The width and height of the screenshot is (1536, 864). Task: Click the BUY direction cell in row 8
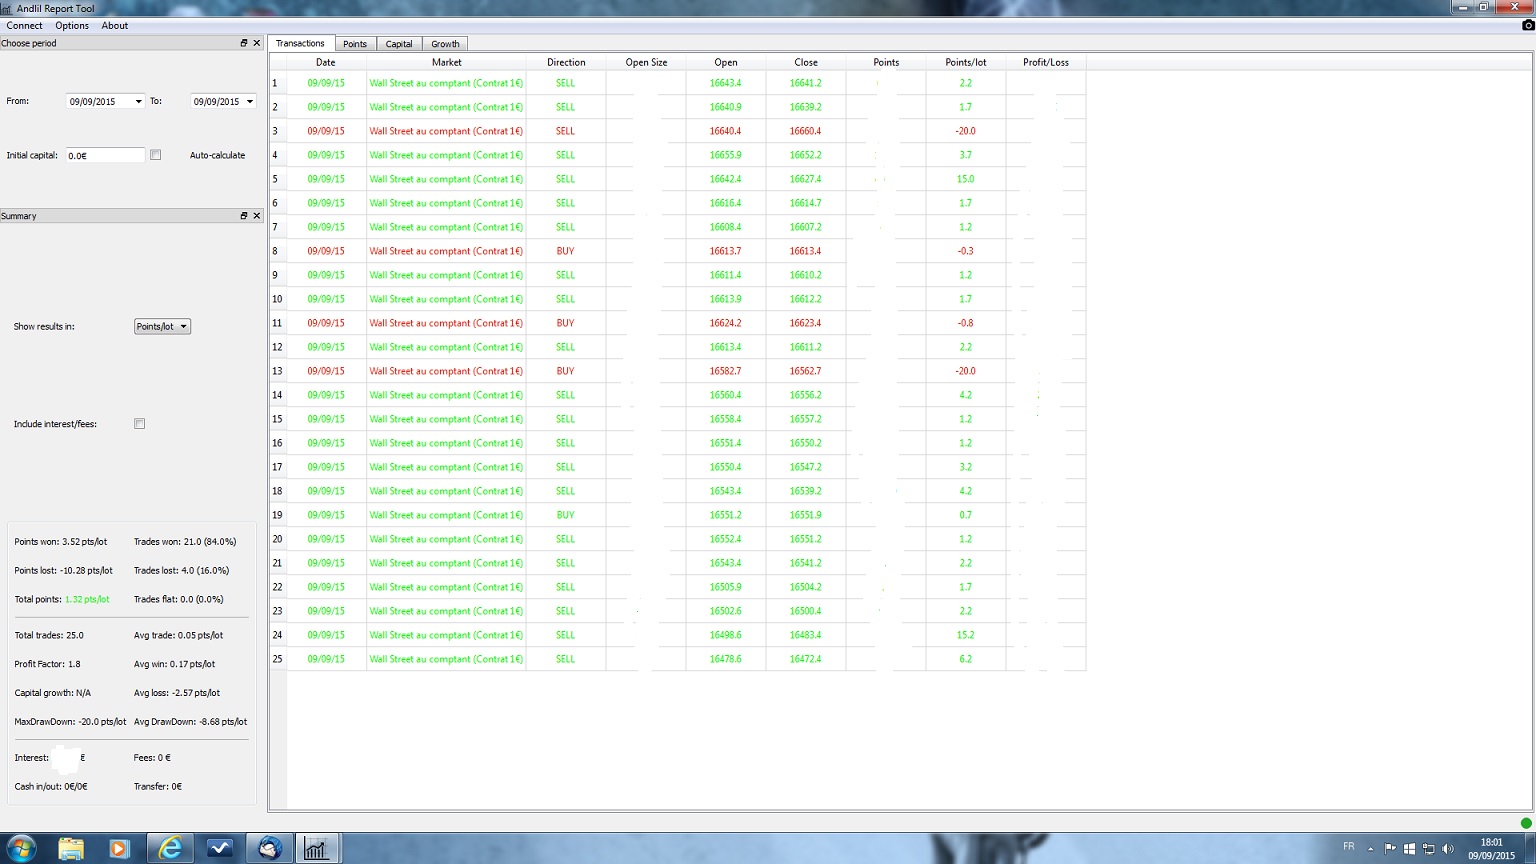coord(566,251)
